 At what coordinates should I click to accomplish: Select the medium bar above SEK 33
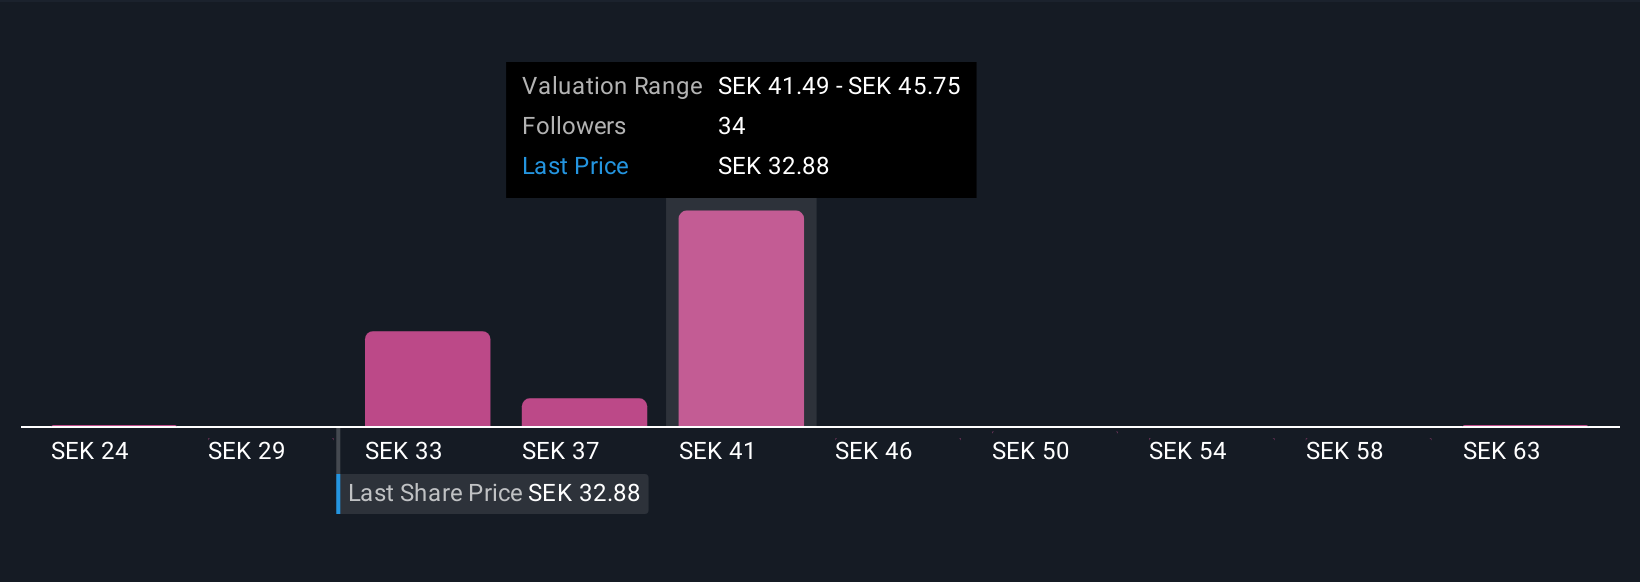[427, 378]
